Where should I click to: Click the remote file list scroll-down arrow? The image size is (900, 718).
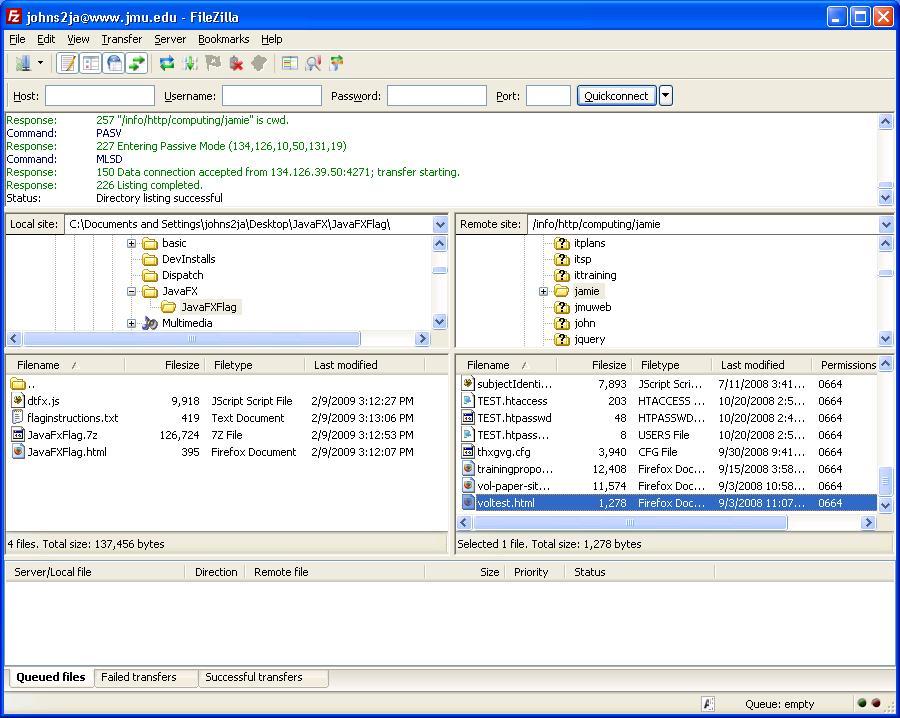coord(886,505)
